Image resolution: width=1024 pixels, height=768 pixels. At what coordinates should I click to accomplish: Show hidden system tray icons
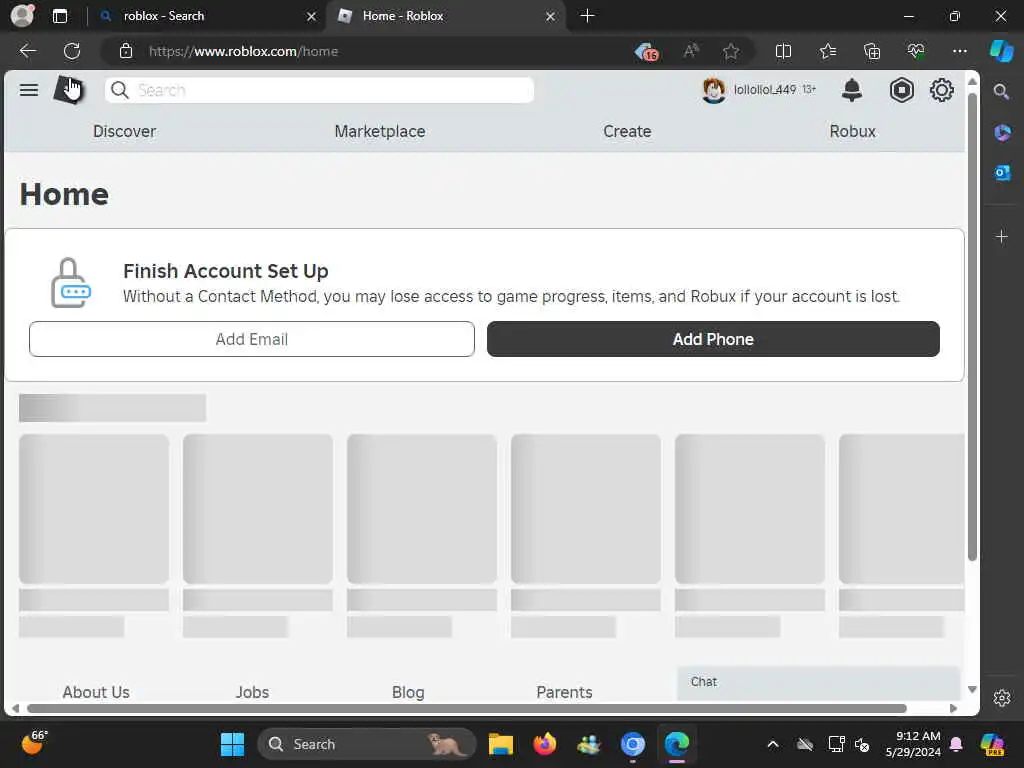[x=773, y=744]
